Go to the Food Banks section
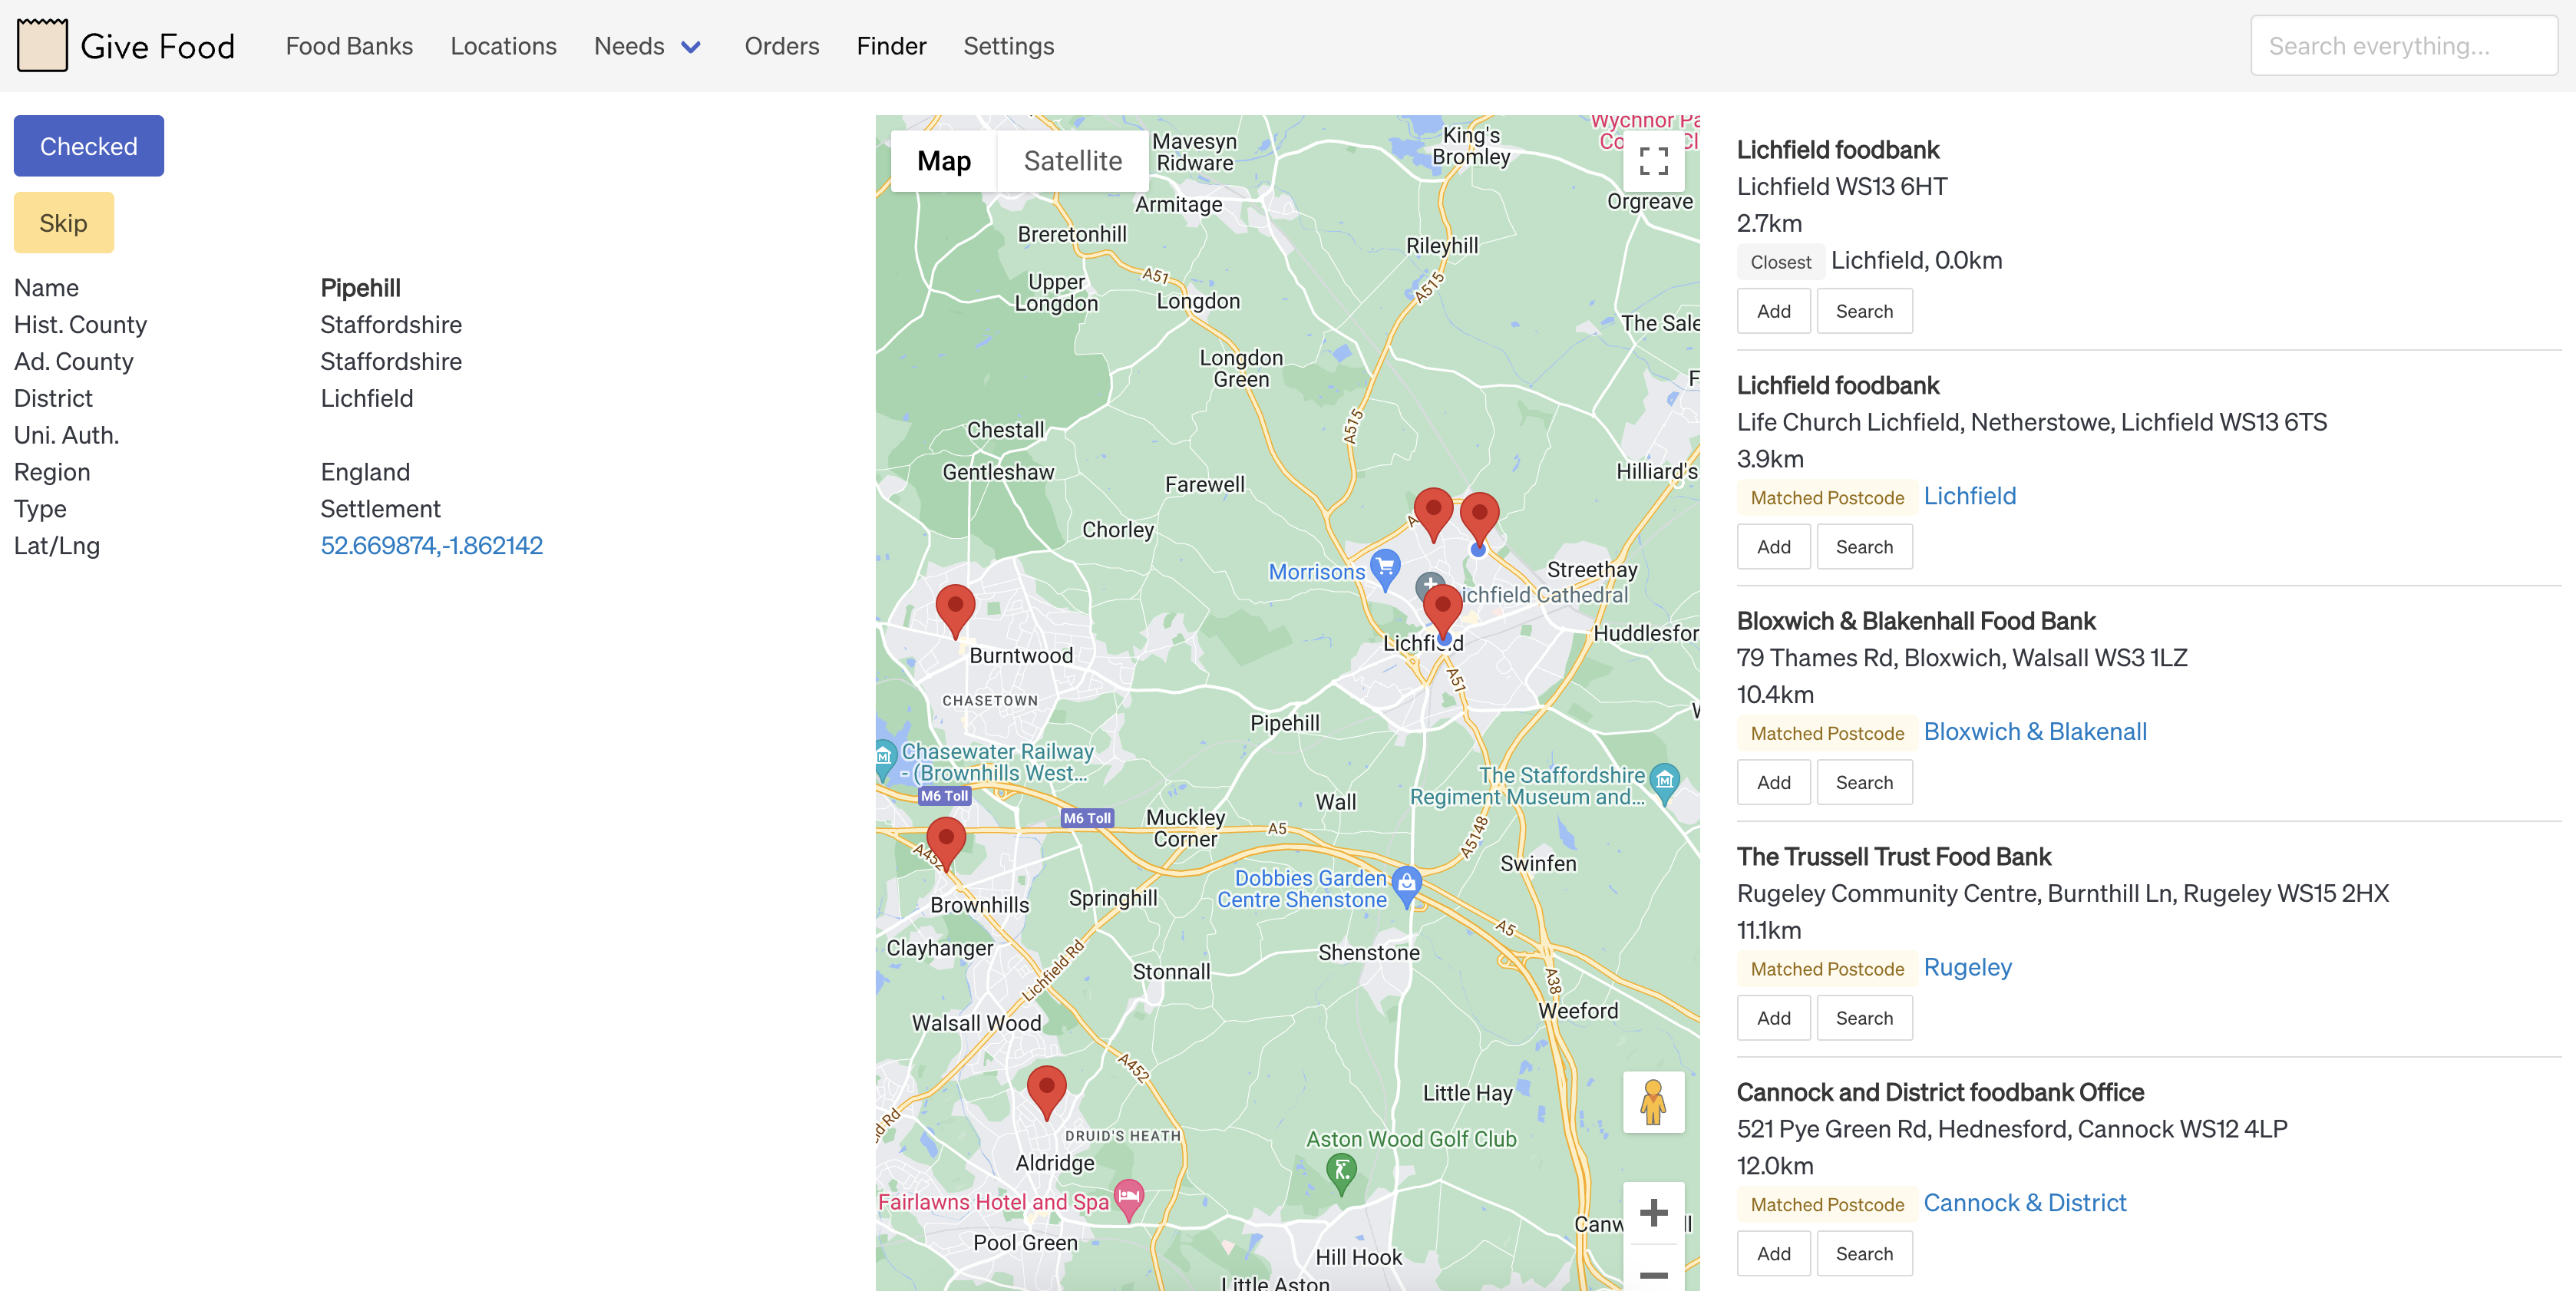 pyautogui.click(x=349, y=46)
